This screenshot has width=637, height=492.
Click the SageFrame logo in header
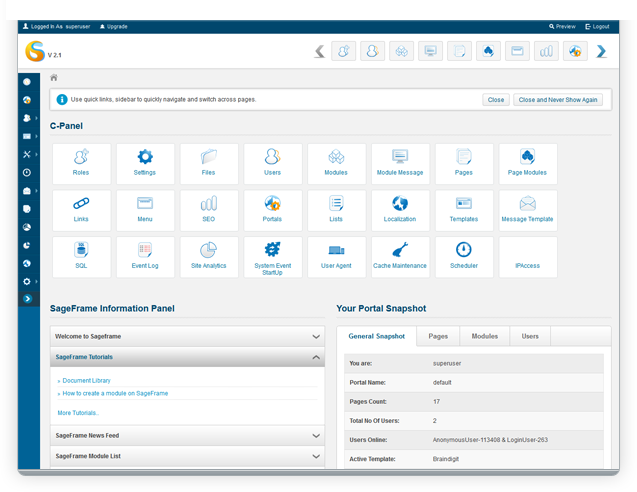point(35,51)
